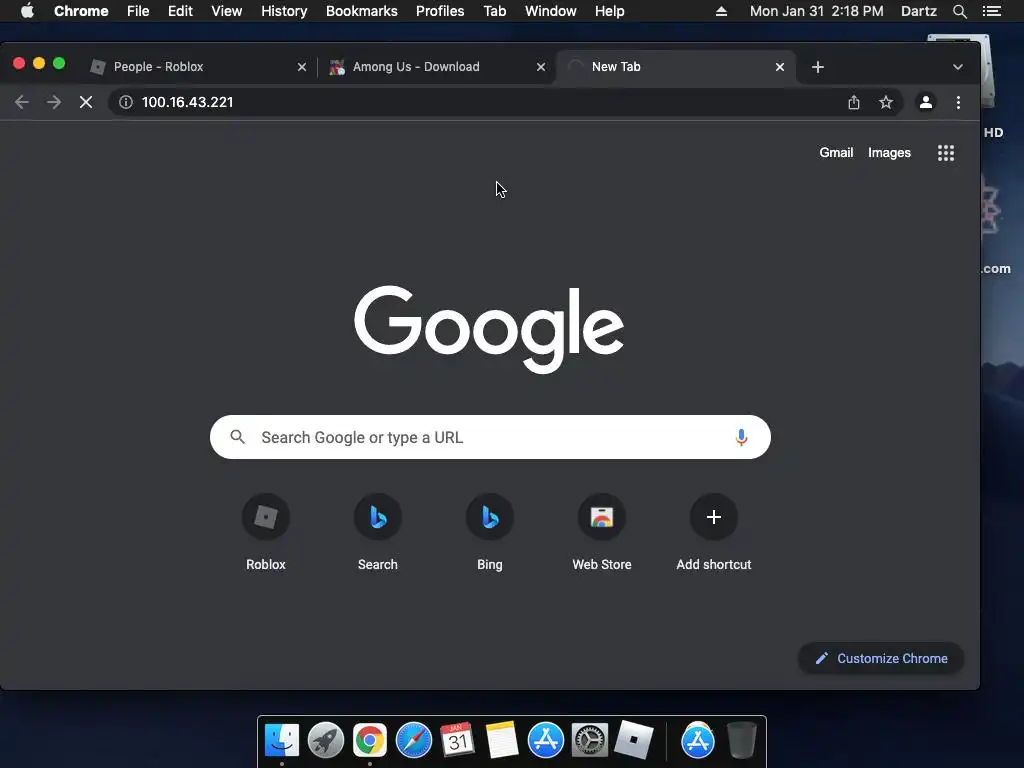
Task: Open the Chrome profile avatar
Action: tap(926, 103)
